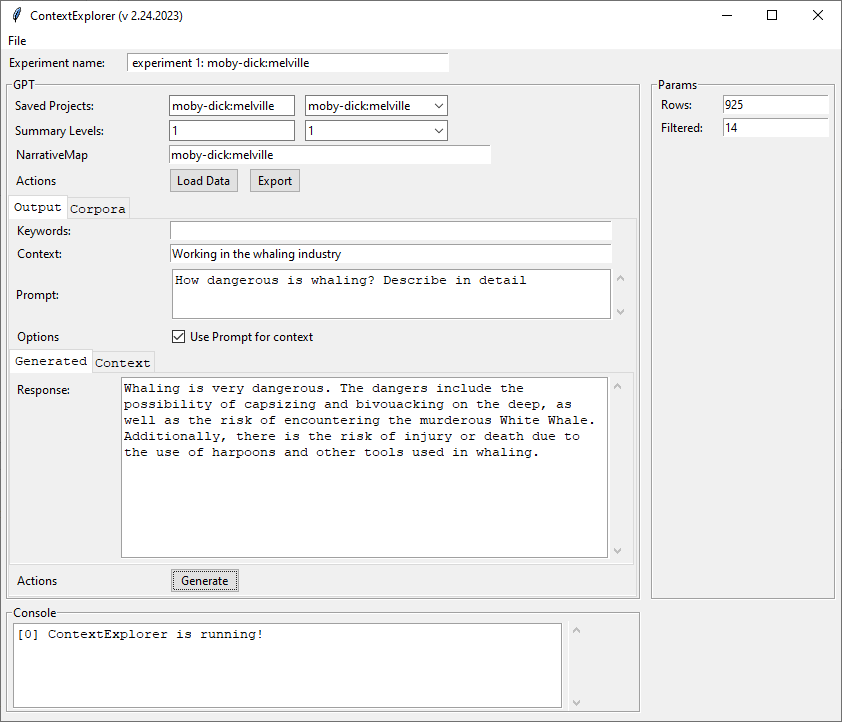842x722 pixels.
Task: Toggle Use Prompt for context checkbox
Action: tap(179, 337)
